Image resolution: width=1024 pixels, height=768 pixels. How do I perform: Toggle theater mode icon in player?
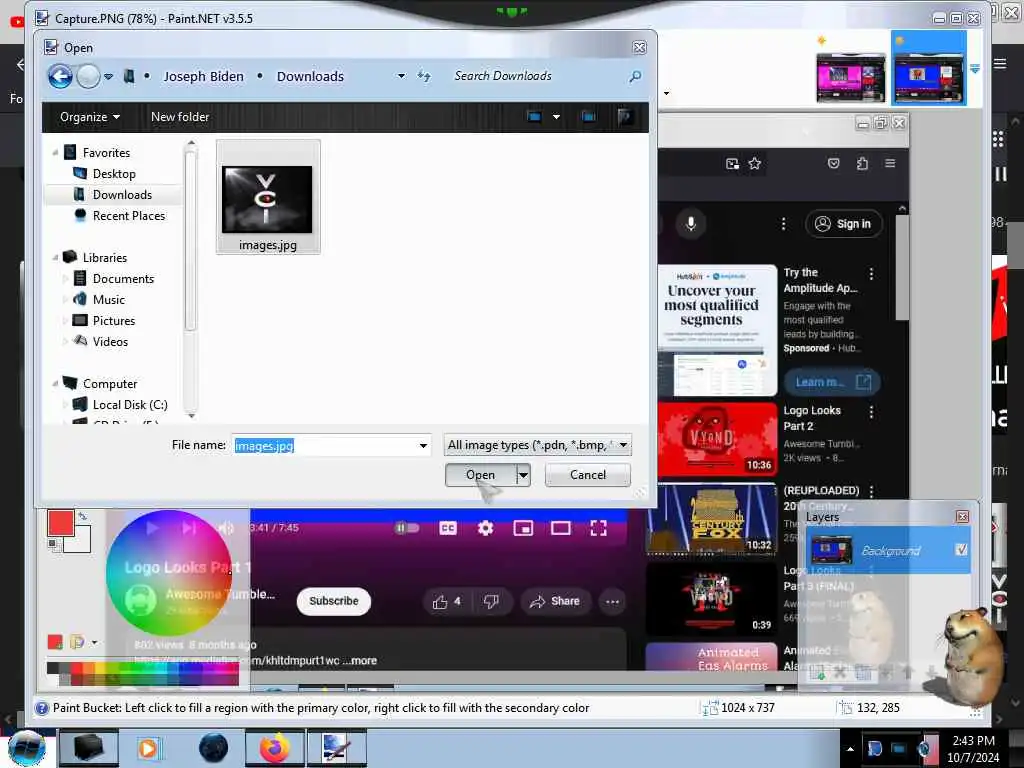[x=560, y=528]
